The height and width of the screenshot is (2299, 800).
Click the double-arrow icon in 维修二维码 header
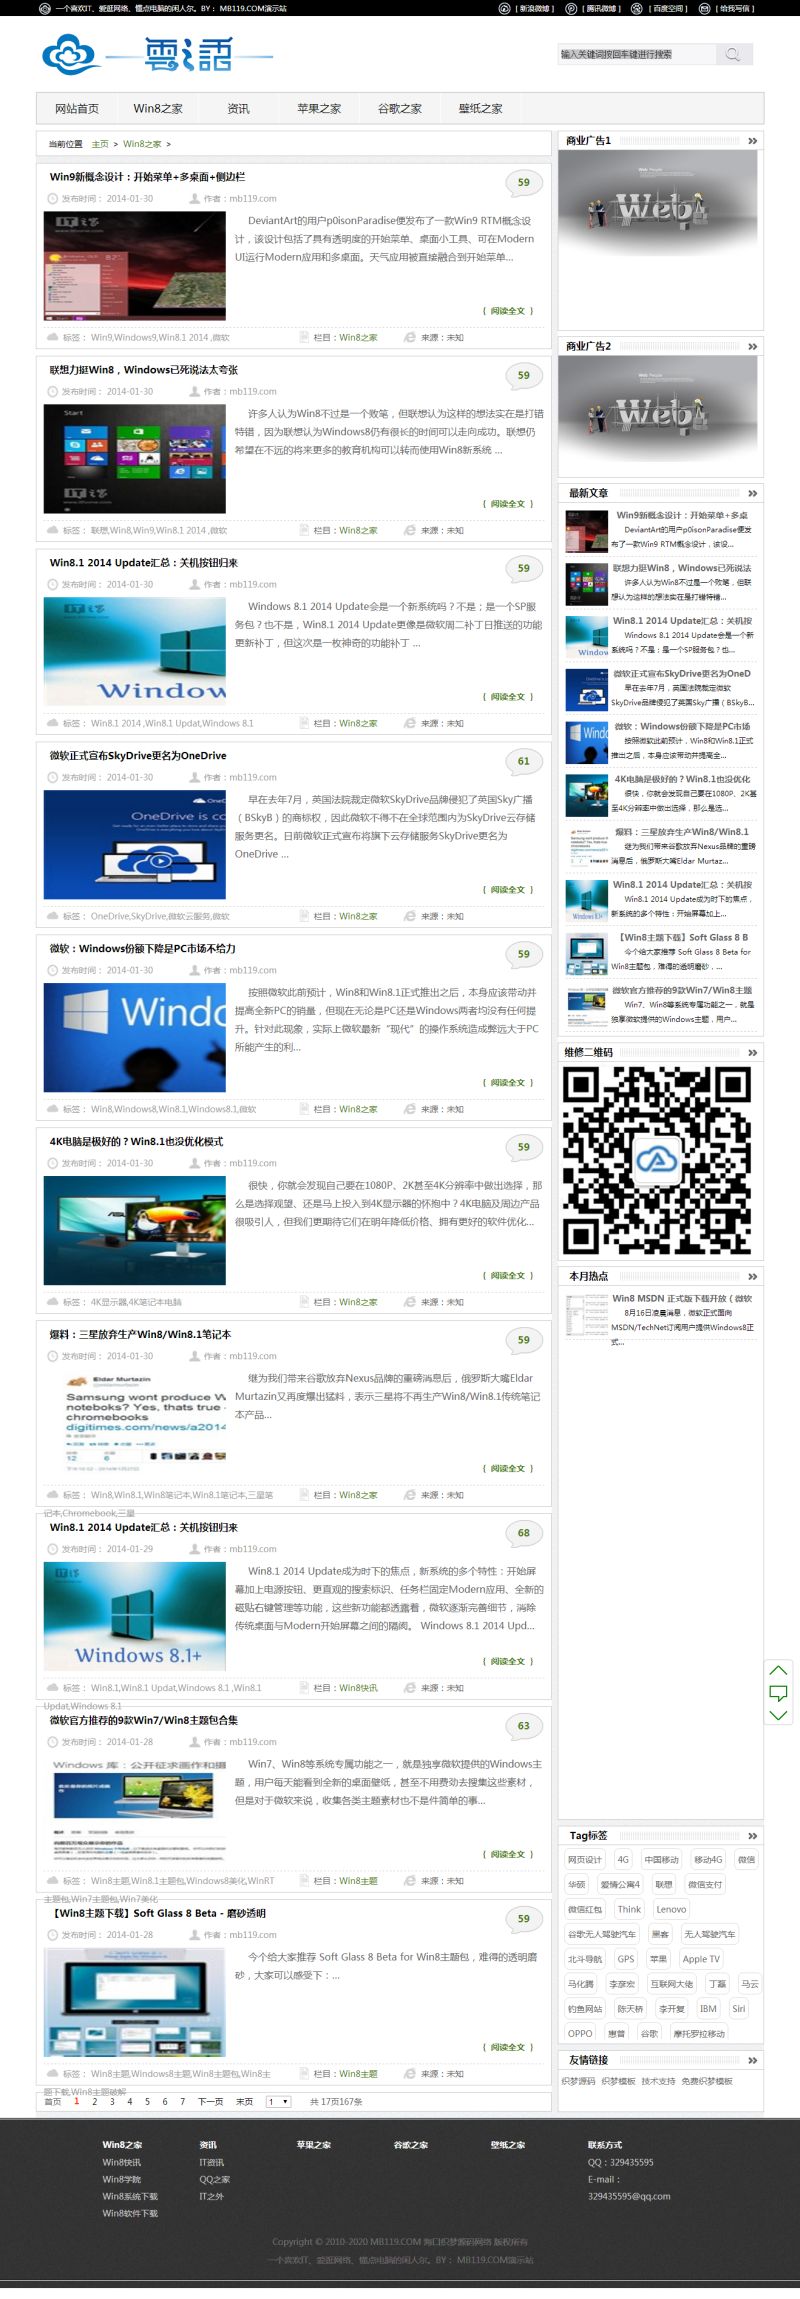point(752,1053)
